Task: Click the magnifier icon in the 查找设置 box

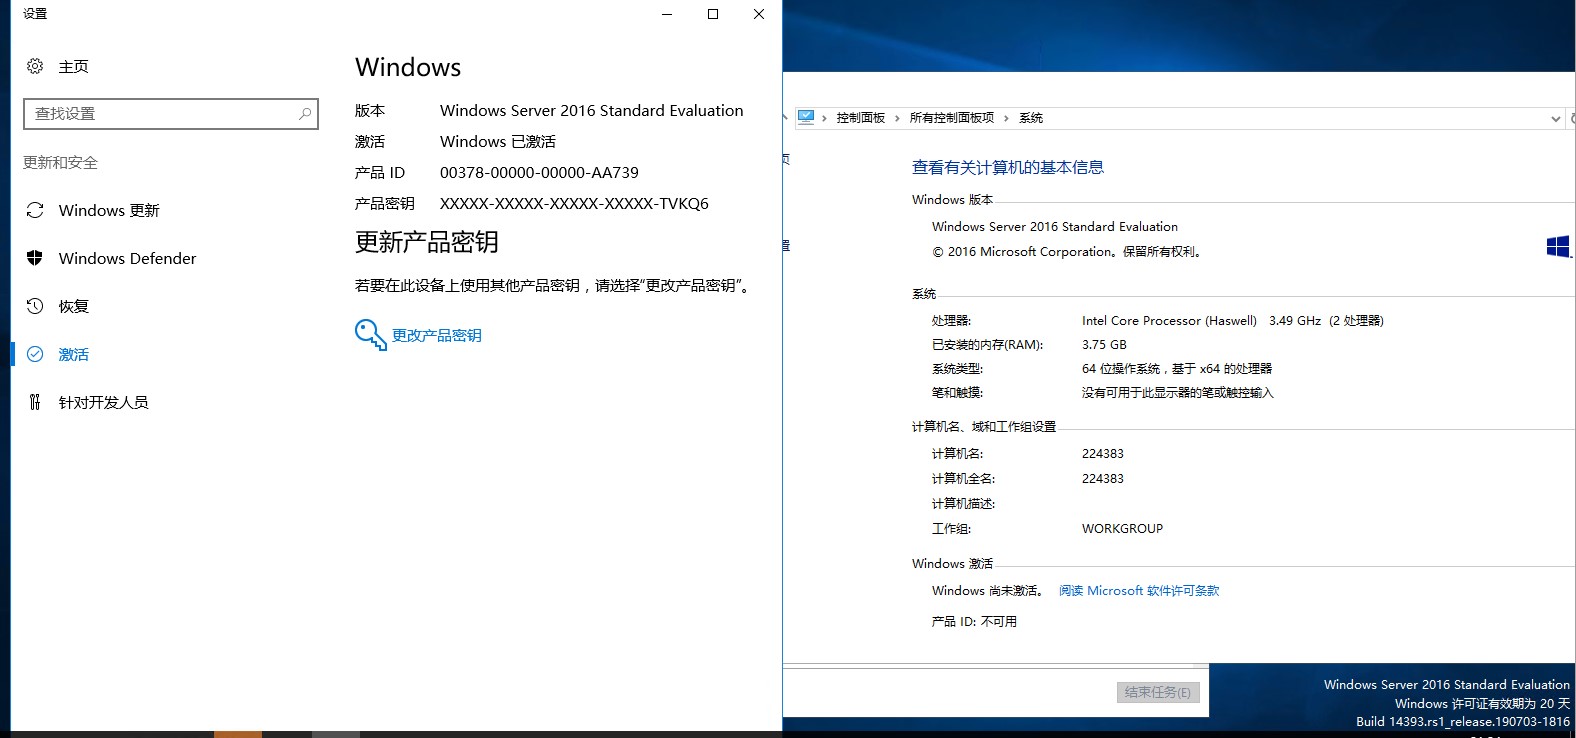Action: click(305, 114)
